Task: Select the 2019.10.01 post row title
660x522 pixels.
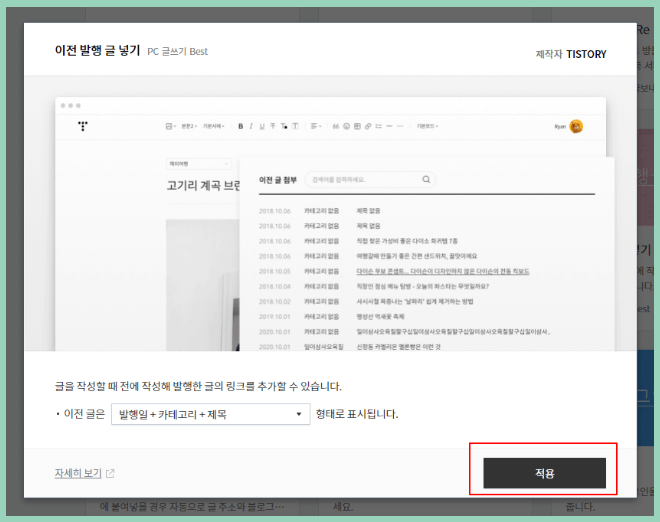Action: tap(381, 317)
